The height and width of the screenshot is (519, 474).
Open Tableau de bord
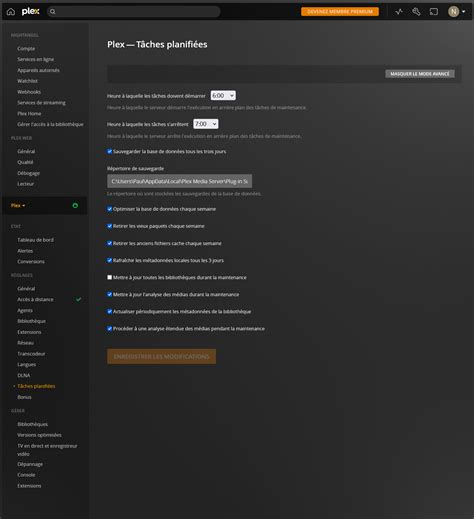point(35,240)
